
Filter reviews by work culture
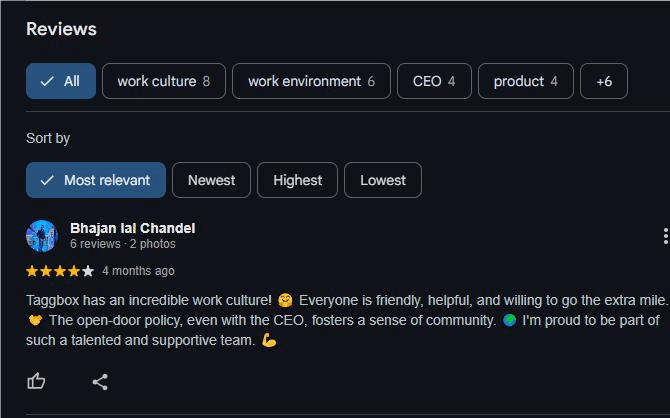pos(163,81)
